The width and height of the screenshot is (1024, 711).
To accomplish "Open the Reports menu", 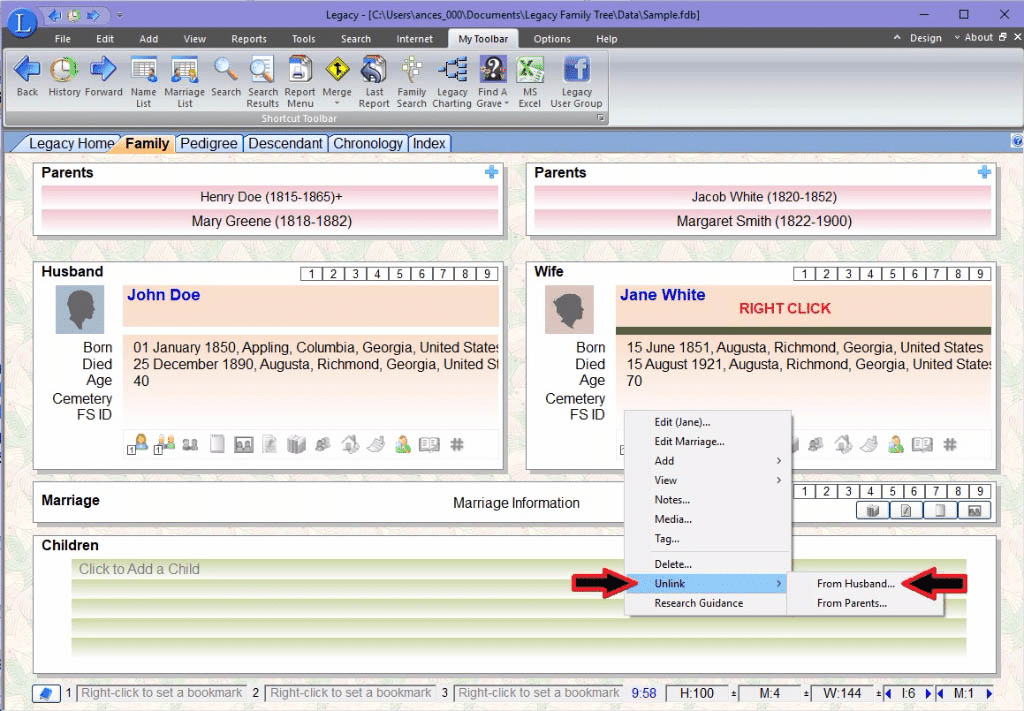I will [249, 39].
